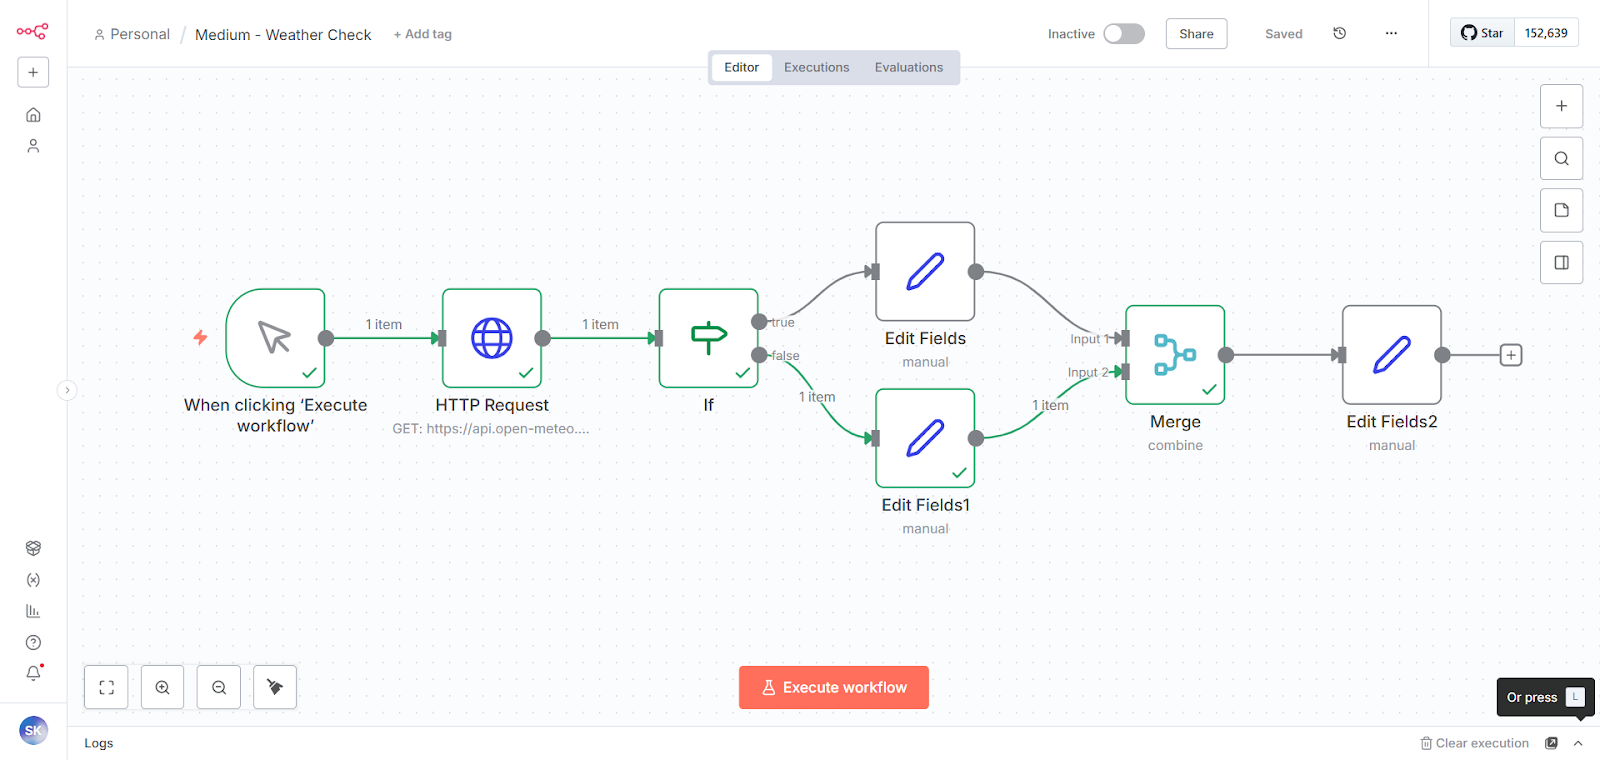The width and height of the screenshot is (1600, 760).
Task: Expand the Logs panel with the chevron
Action: pyautogui.click(x=1578, y=743)
